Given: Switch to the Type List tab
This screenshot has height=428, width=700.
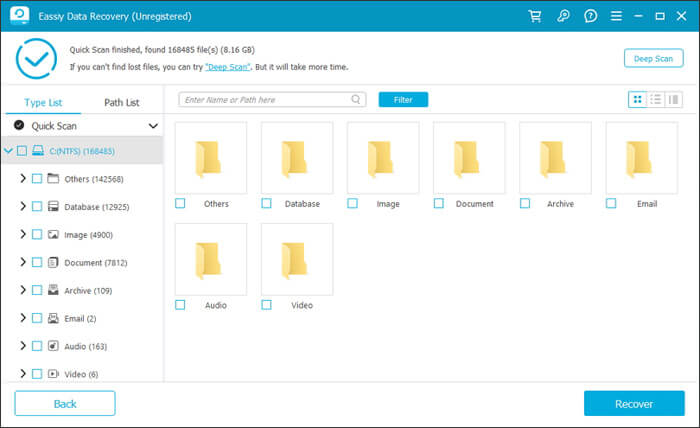Looking at the screenshot, I should coord(43,103).
